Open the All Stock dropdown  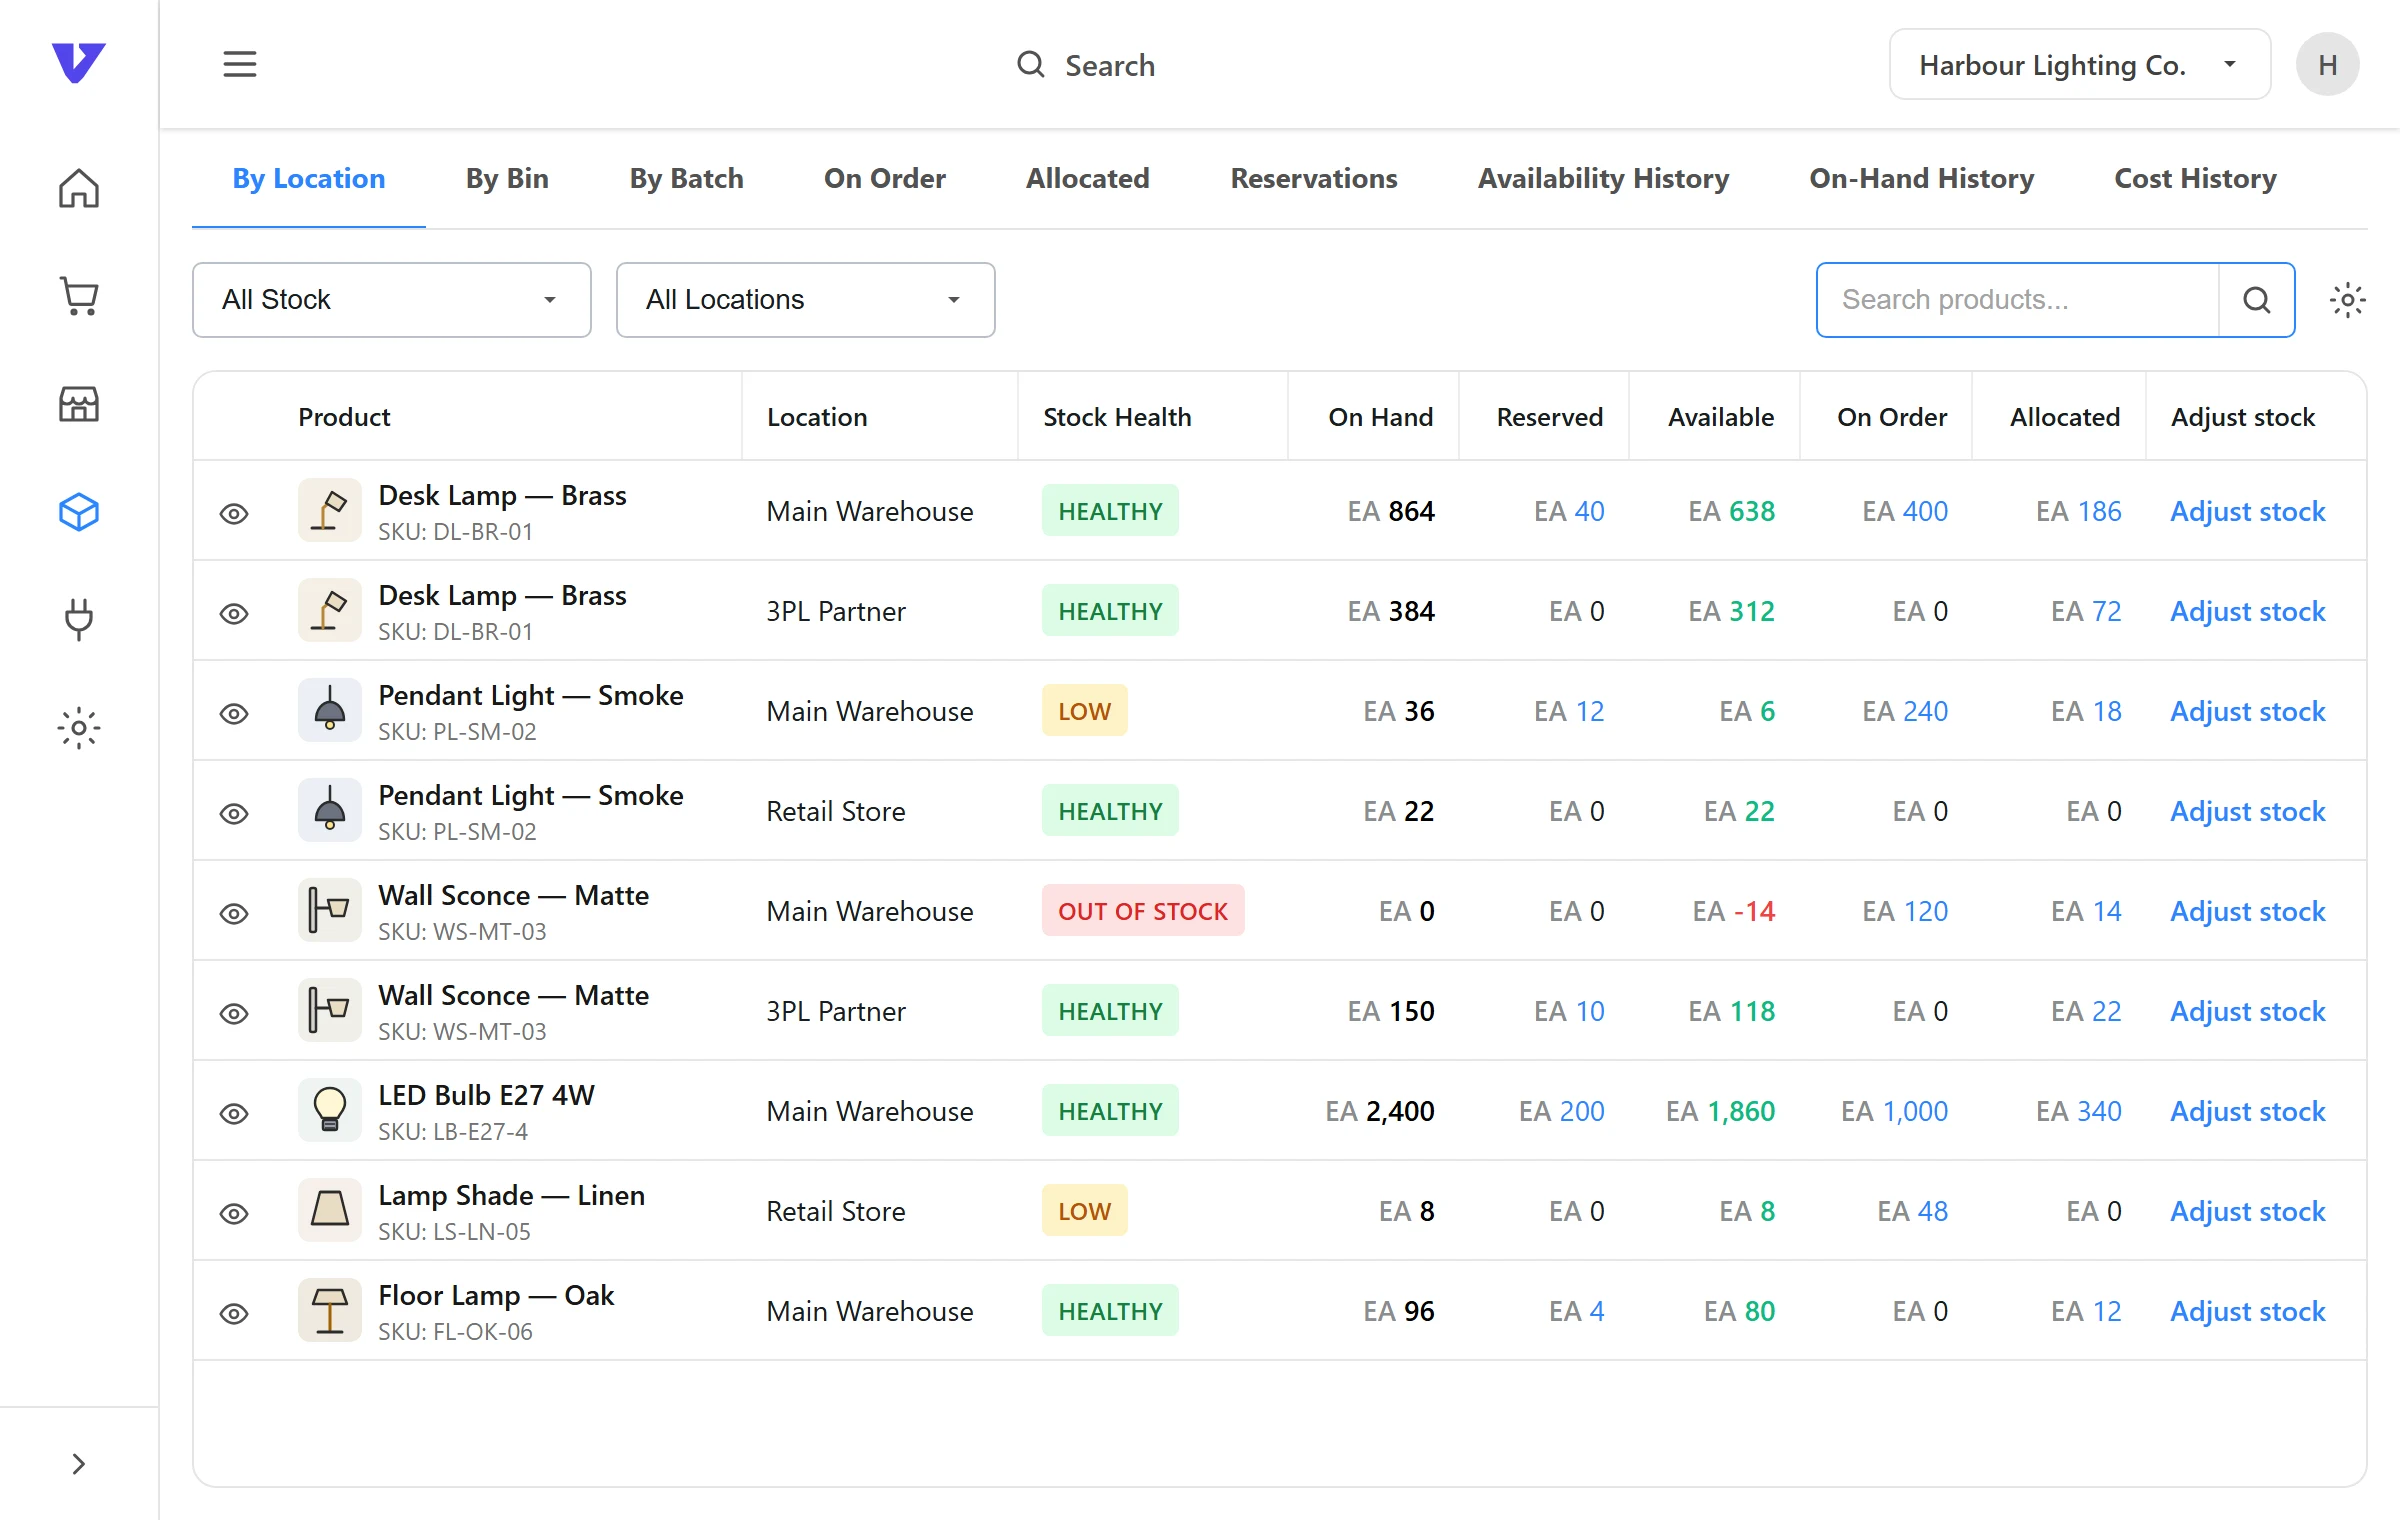(392, 300)
